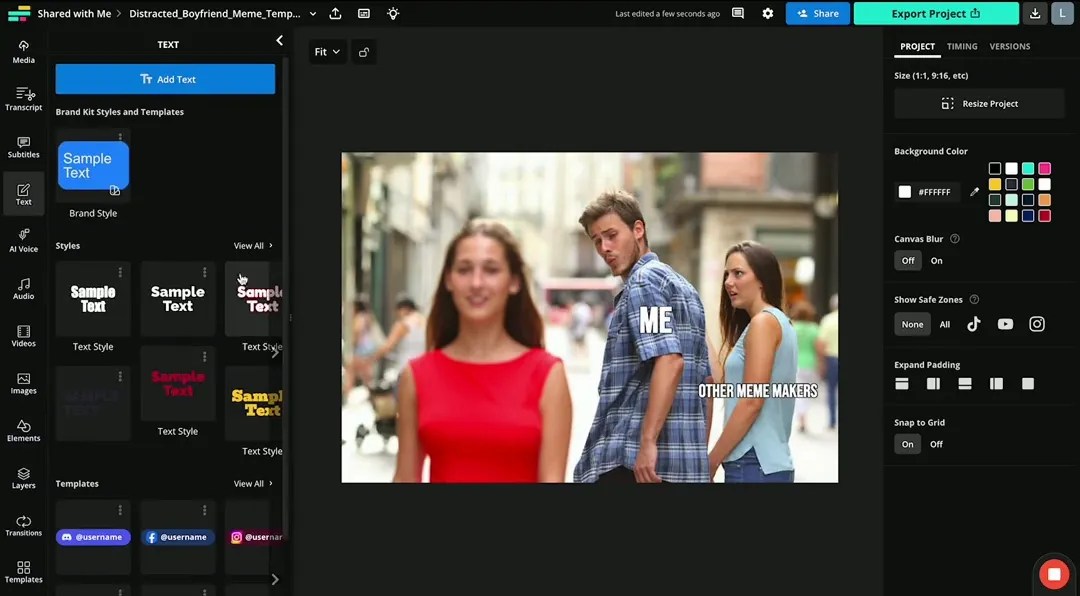
Task: Open the Videos sidebar panel
Action: tap(23, 336)
